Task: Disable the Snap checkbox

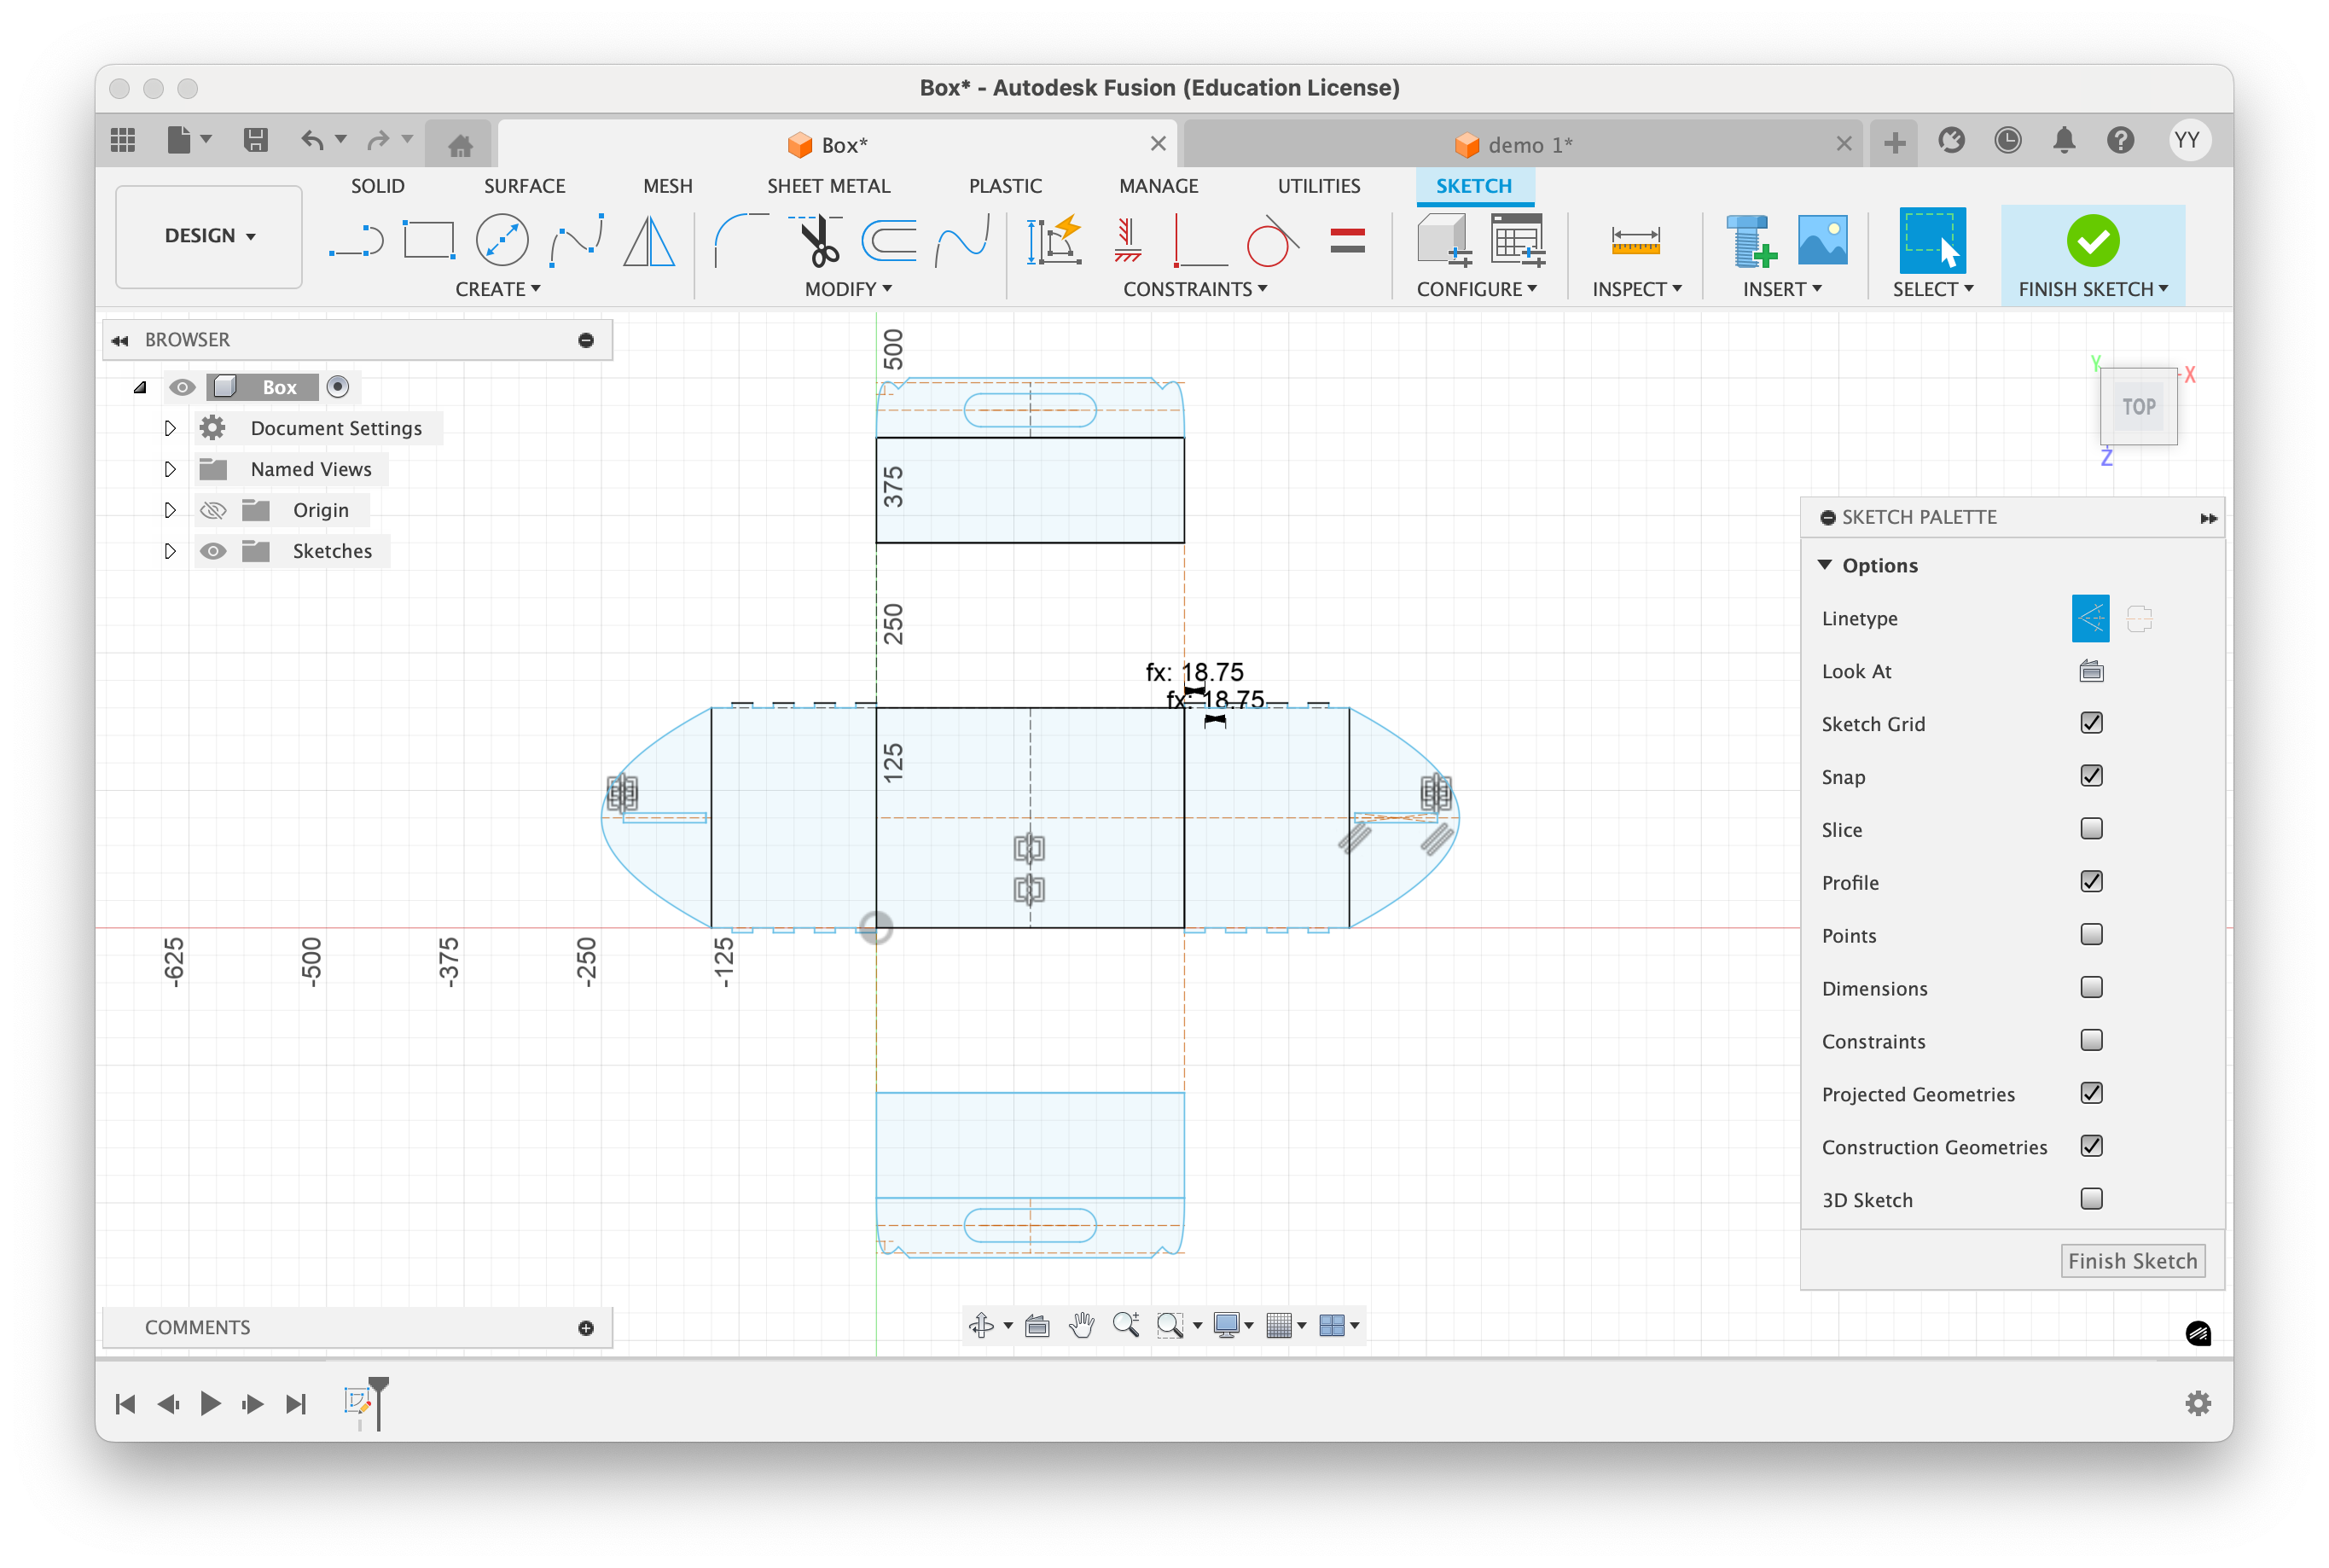Action: (x=2090, y=776)
